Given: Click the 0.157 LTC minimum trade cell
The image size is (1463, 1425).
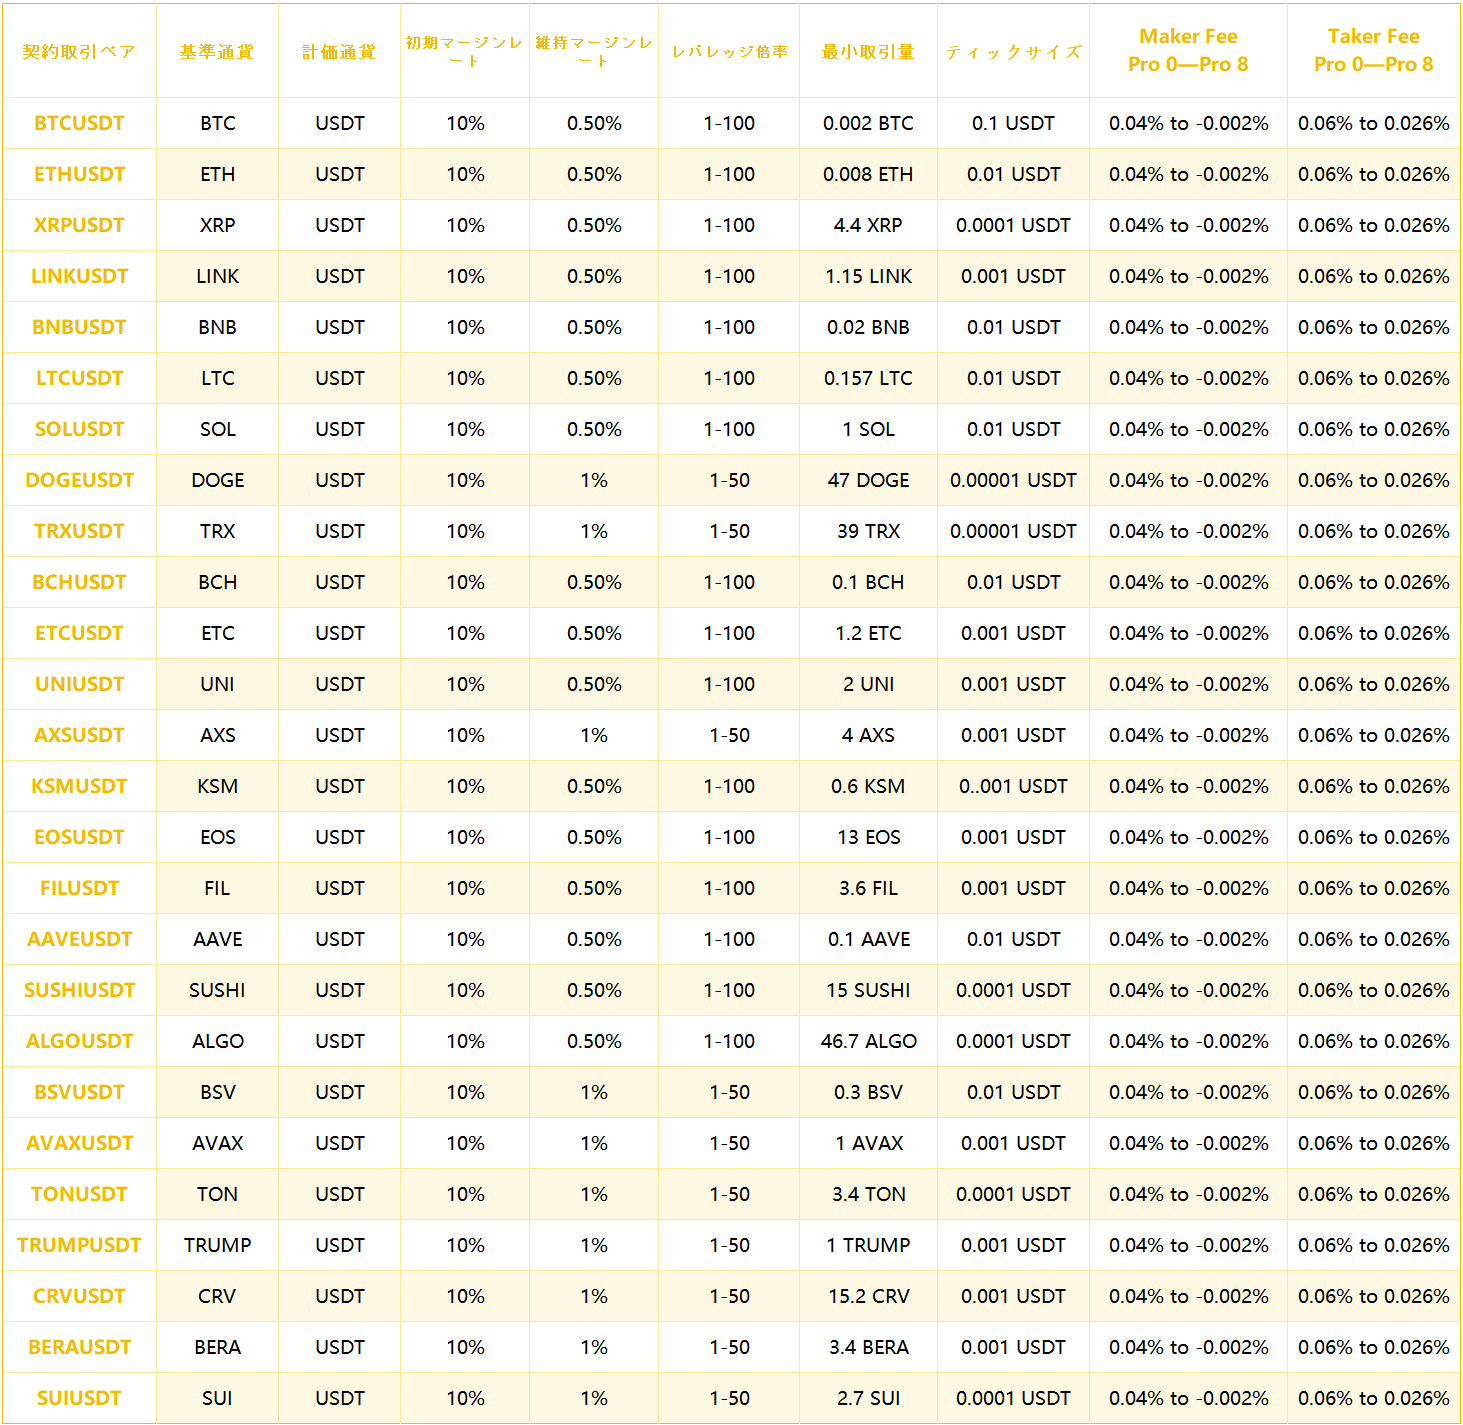Looking at the screenshot, I should (x=868, y=378).
